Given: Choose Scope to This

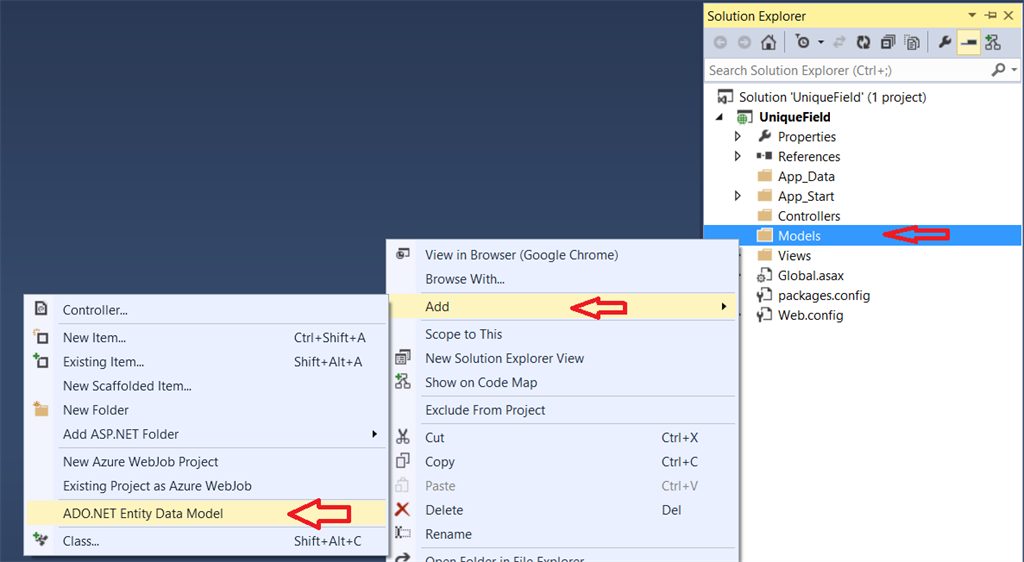Looking at the screenshot, I should pyautogui.click(x=464, y=334).
